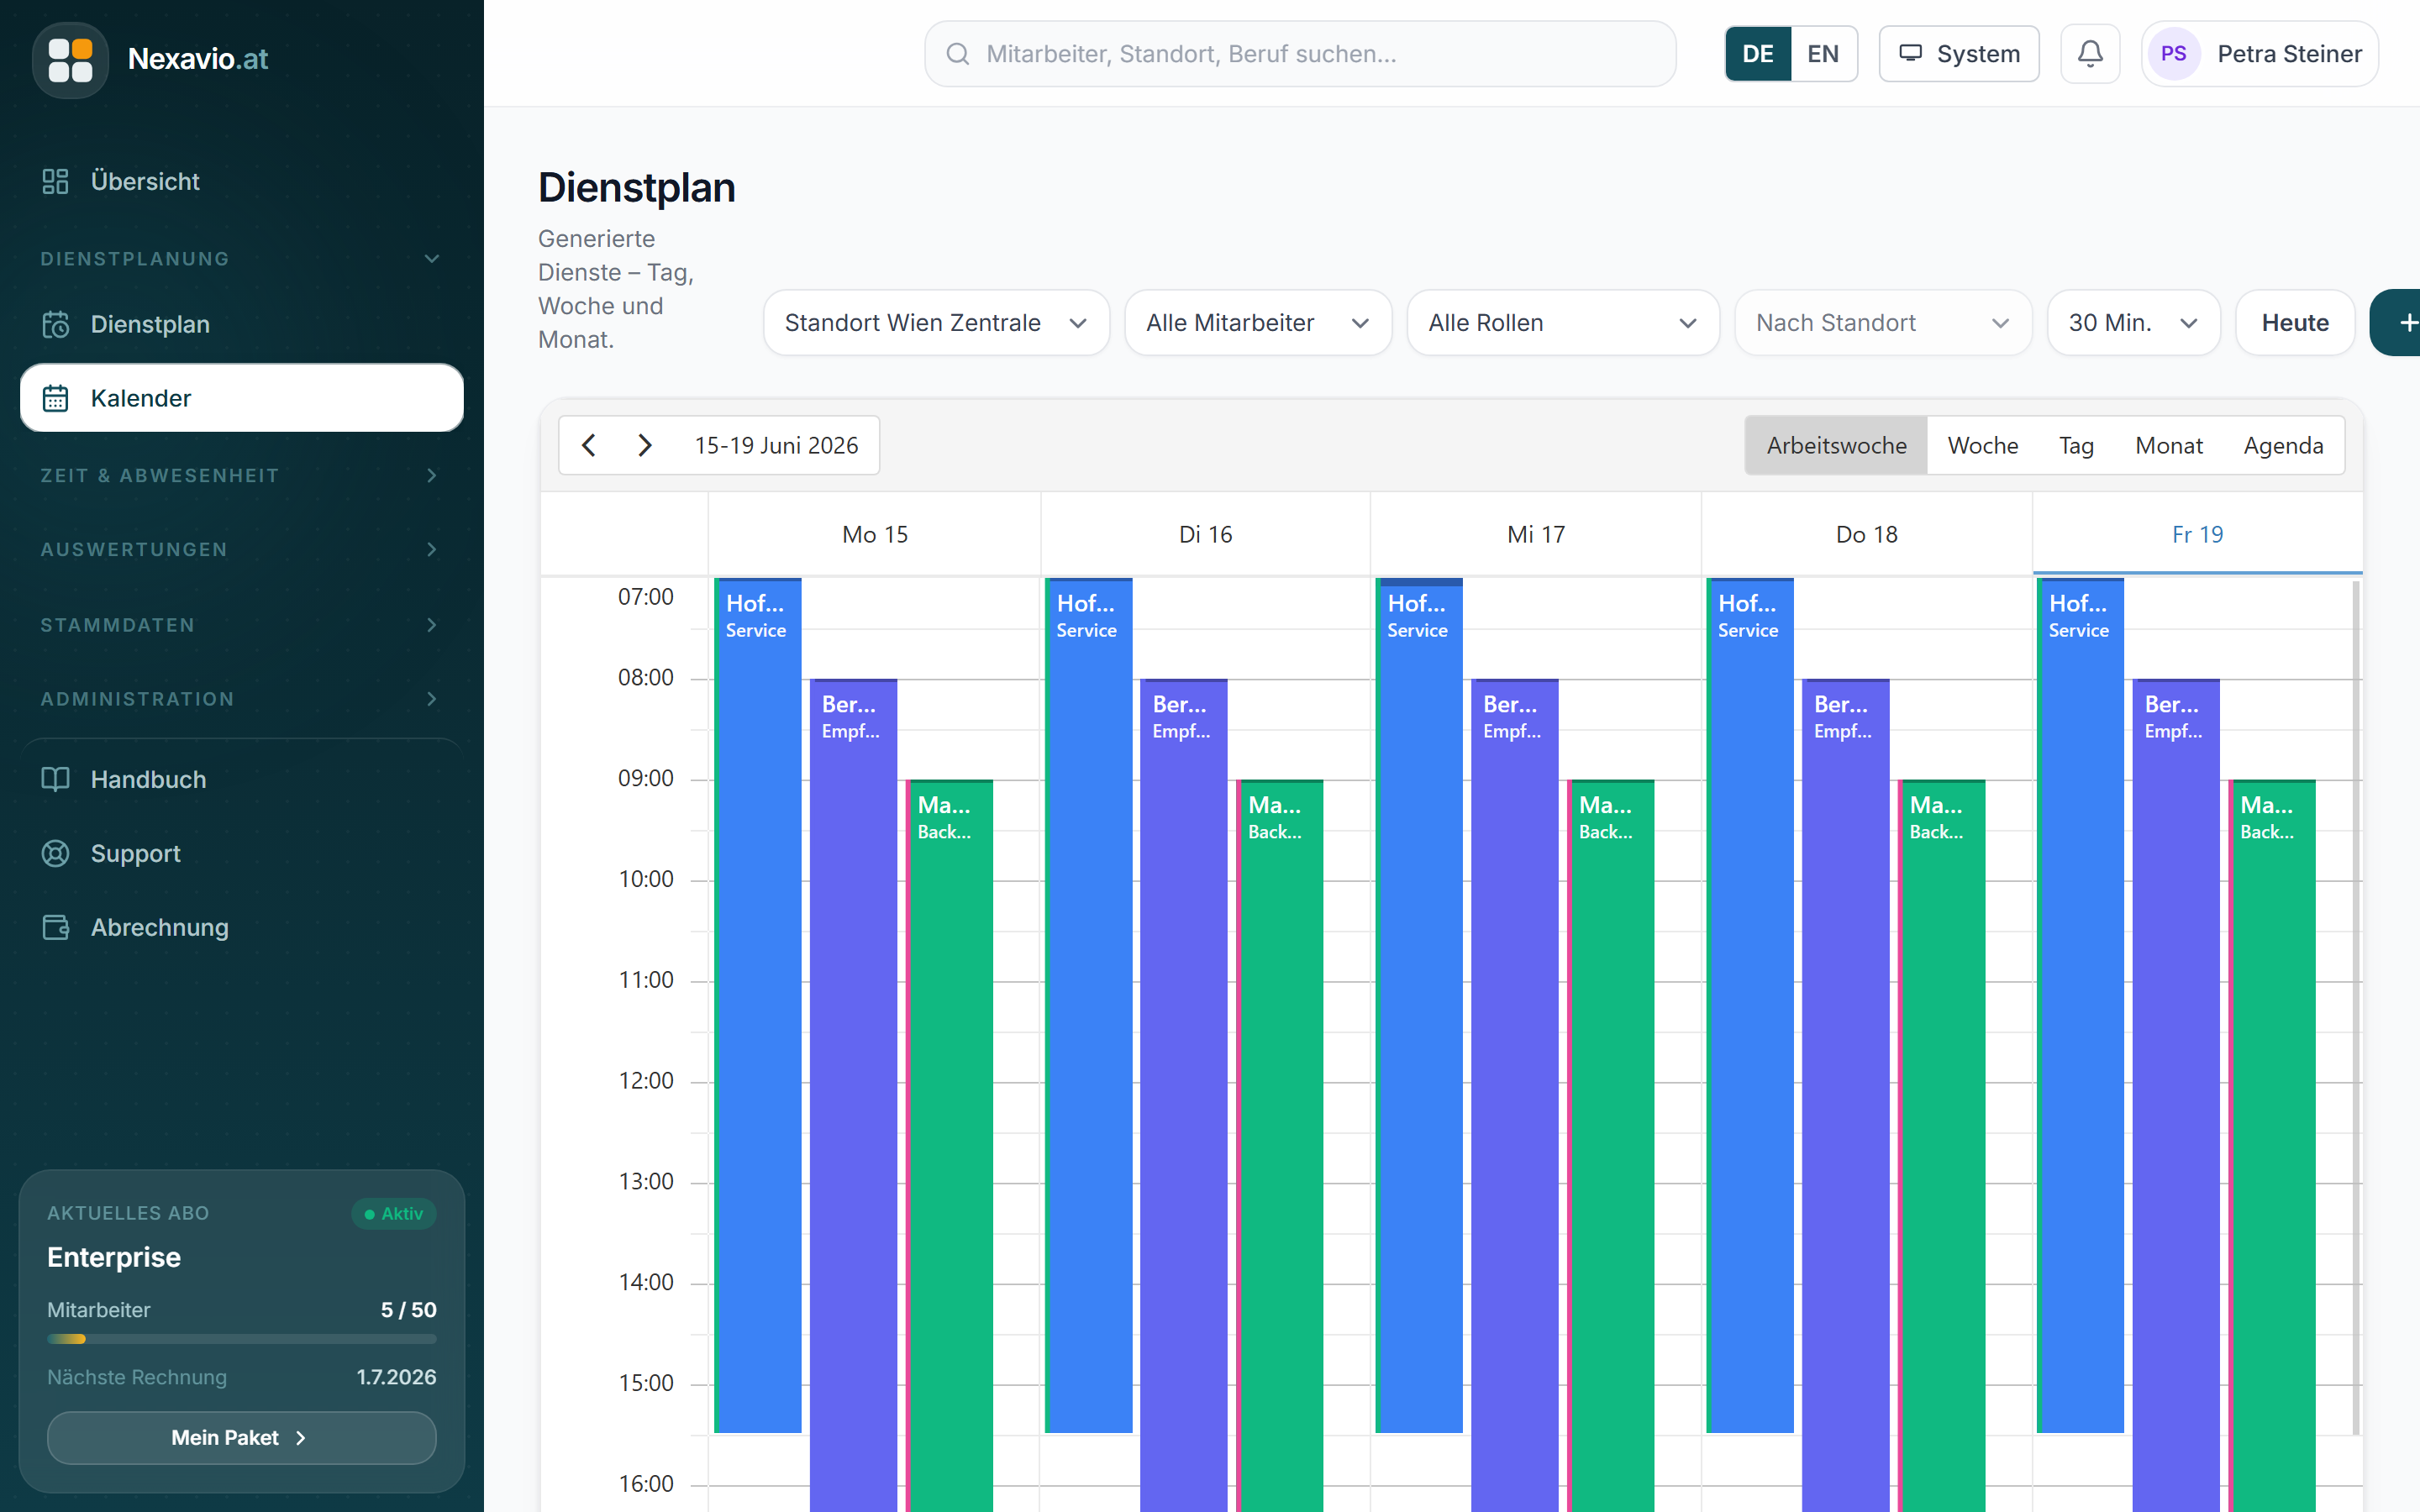Click the Handbuch book icon
2420x1512 pixels.
click(x=55, y=779)
